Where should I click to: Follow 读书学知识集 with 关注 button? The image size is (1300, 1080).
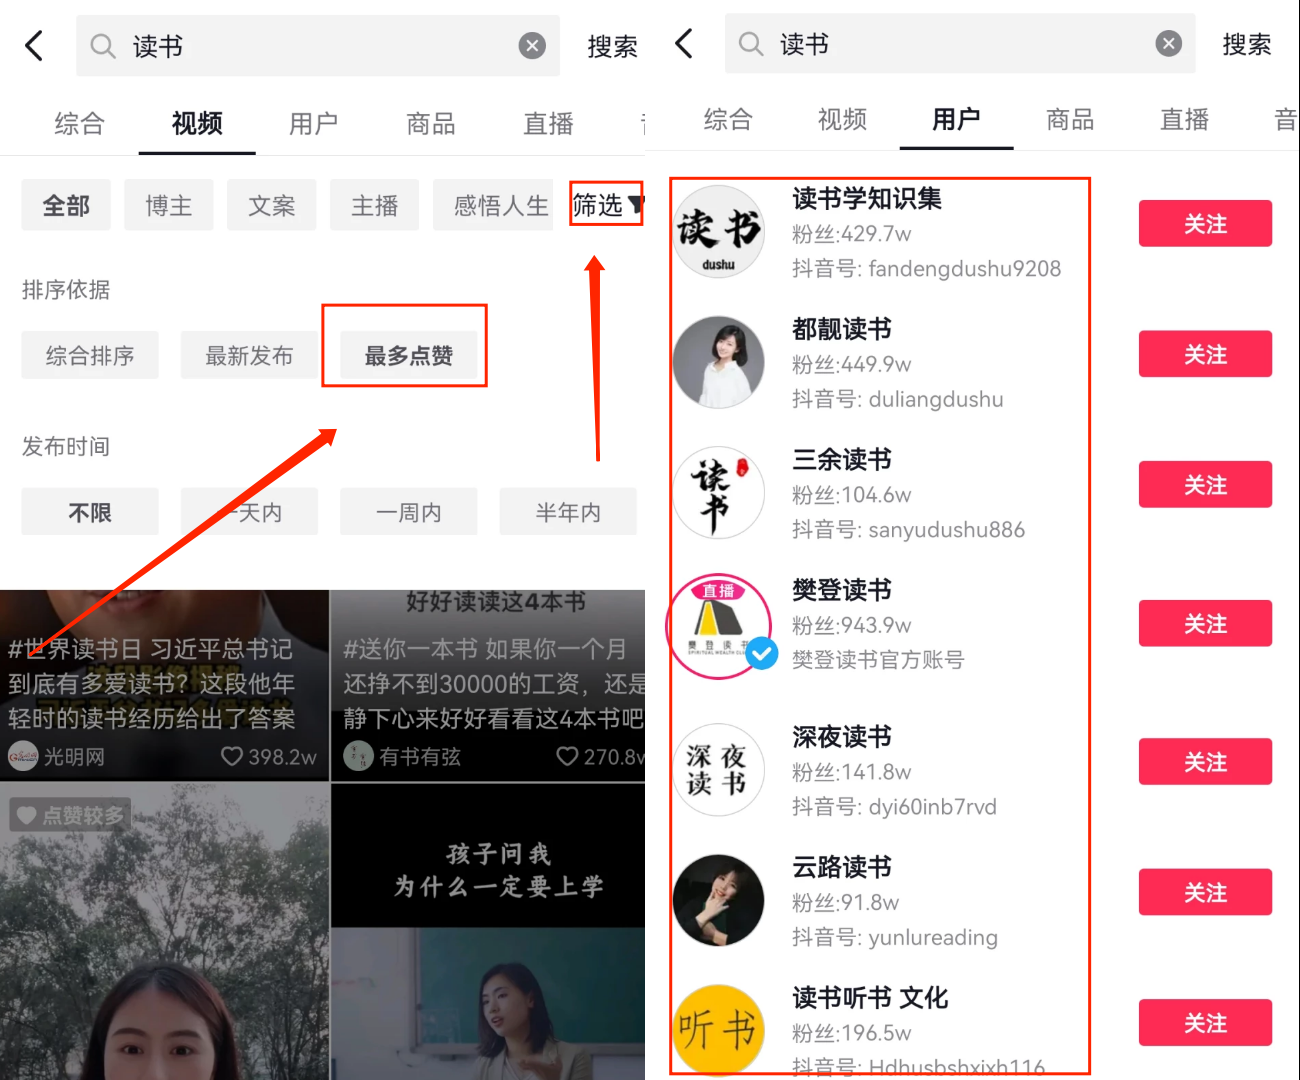(x=1205, y=223)
